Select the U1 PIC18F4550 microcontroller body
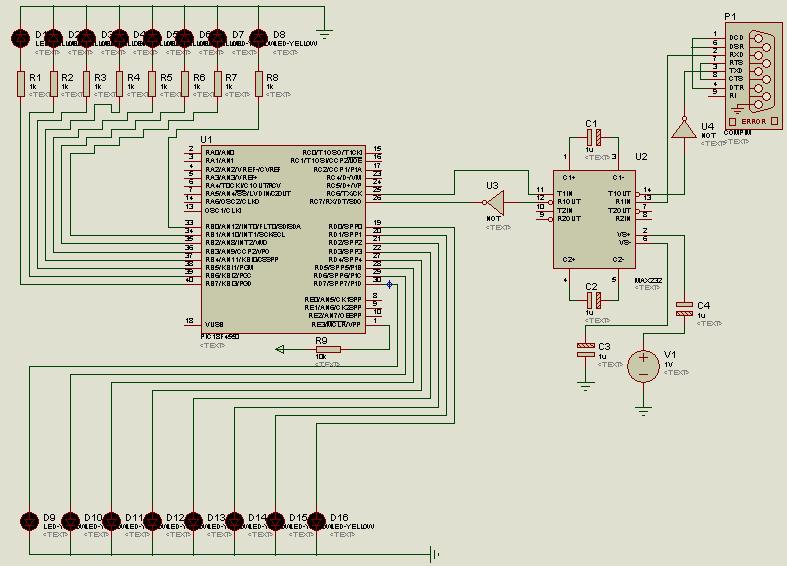 click(284, 239)
